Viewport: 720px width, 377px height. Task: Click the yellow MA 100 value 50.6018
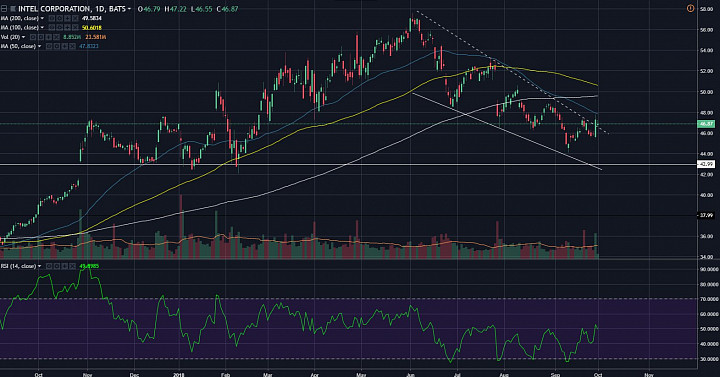pyautogui.click(x=92, y=28)
